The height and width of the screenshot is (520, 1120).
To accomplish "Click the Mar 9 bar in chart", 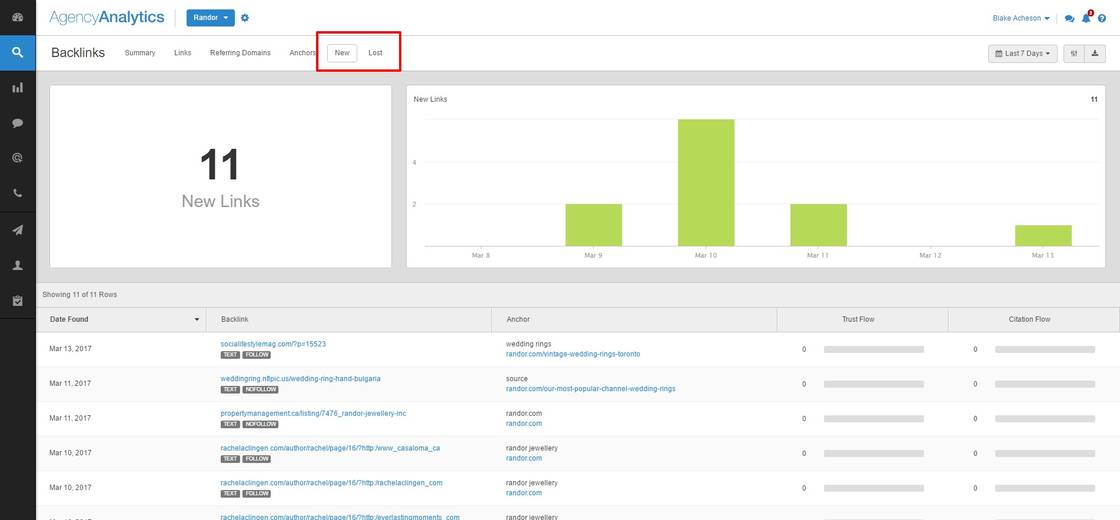I will pyautogui.click(x=594, y=225).
